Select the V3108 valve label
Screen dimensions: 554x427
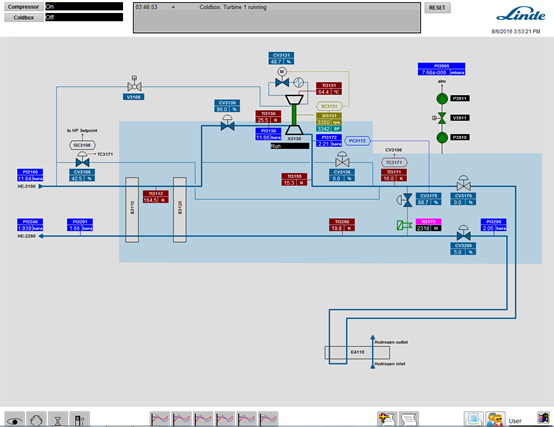point(134,97)
